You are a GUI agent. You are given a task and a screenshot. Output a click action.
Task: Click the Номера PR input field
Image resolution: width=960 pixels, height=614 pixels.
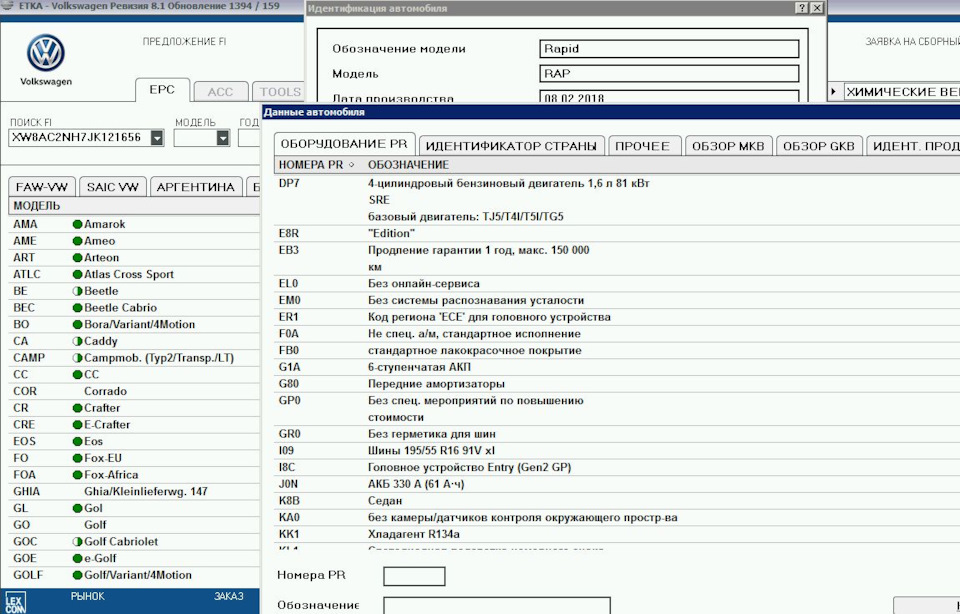(x=414, y=576)
